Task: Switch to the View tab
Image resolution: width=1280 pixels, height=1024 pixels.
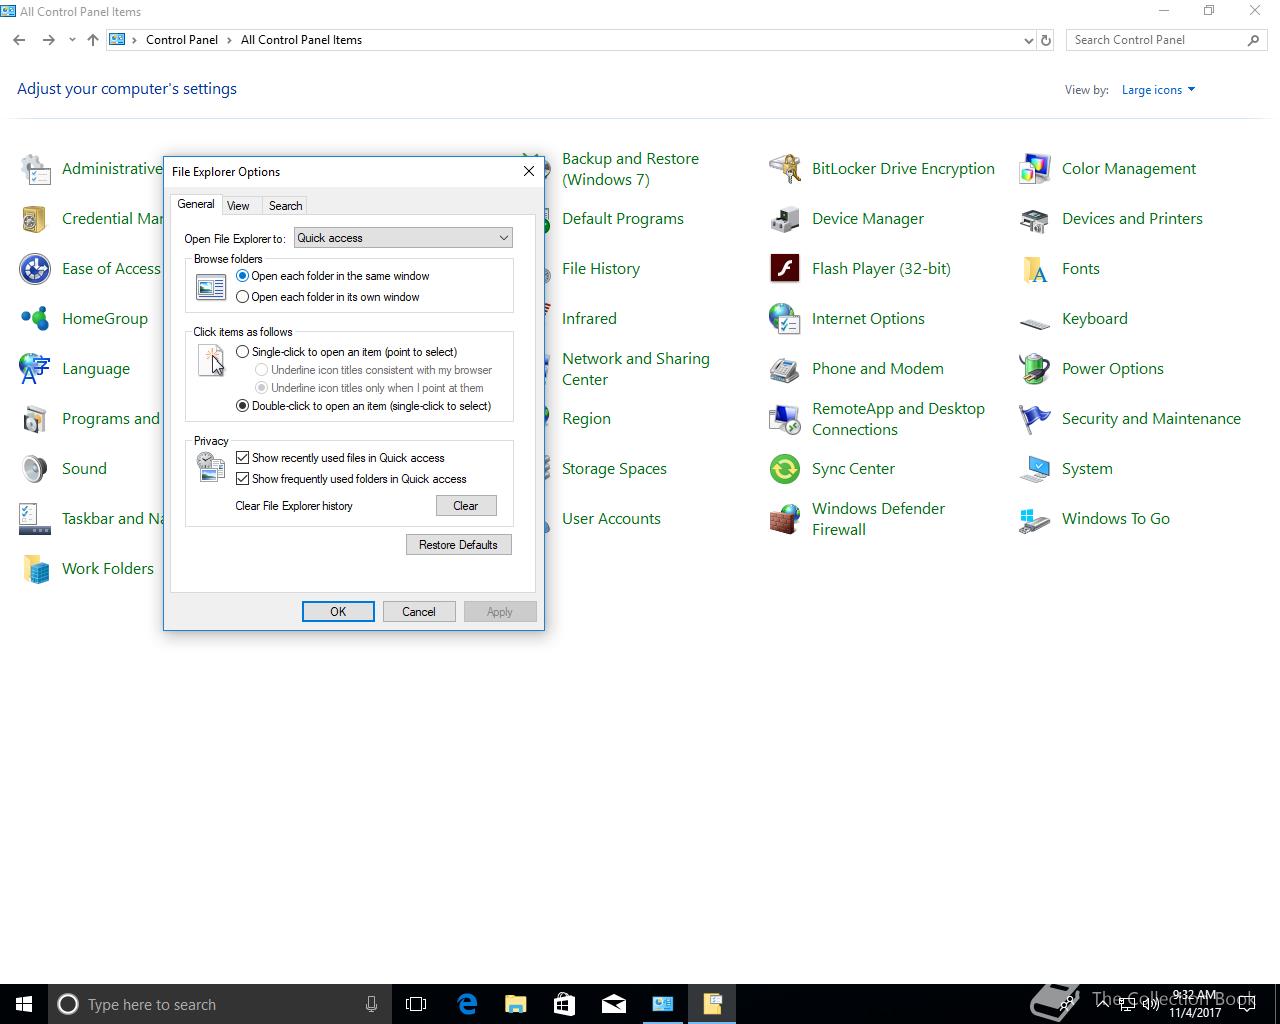Action: pyautogui.click(x=238, y=206)
